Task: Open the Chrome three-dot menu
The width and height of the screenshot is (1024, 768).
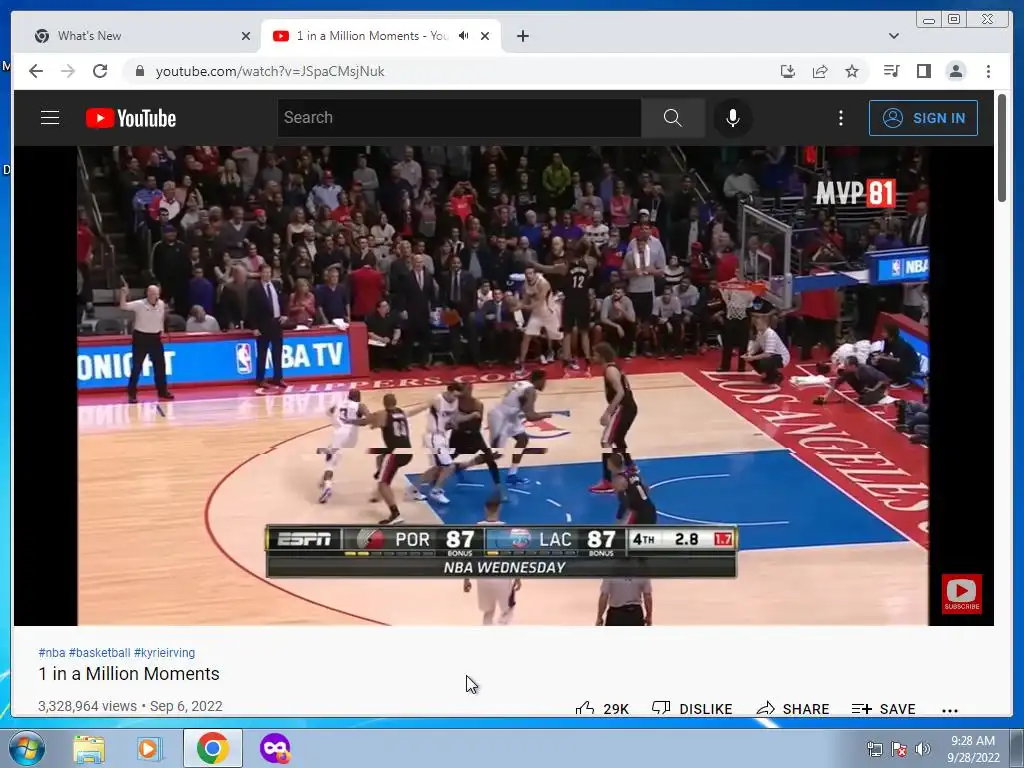Action: (988, 71)
